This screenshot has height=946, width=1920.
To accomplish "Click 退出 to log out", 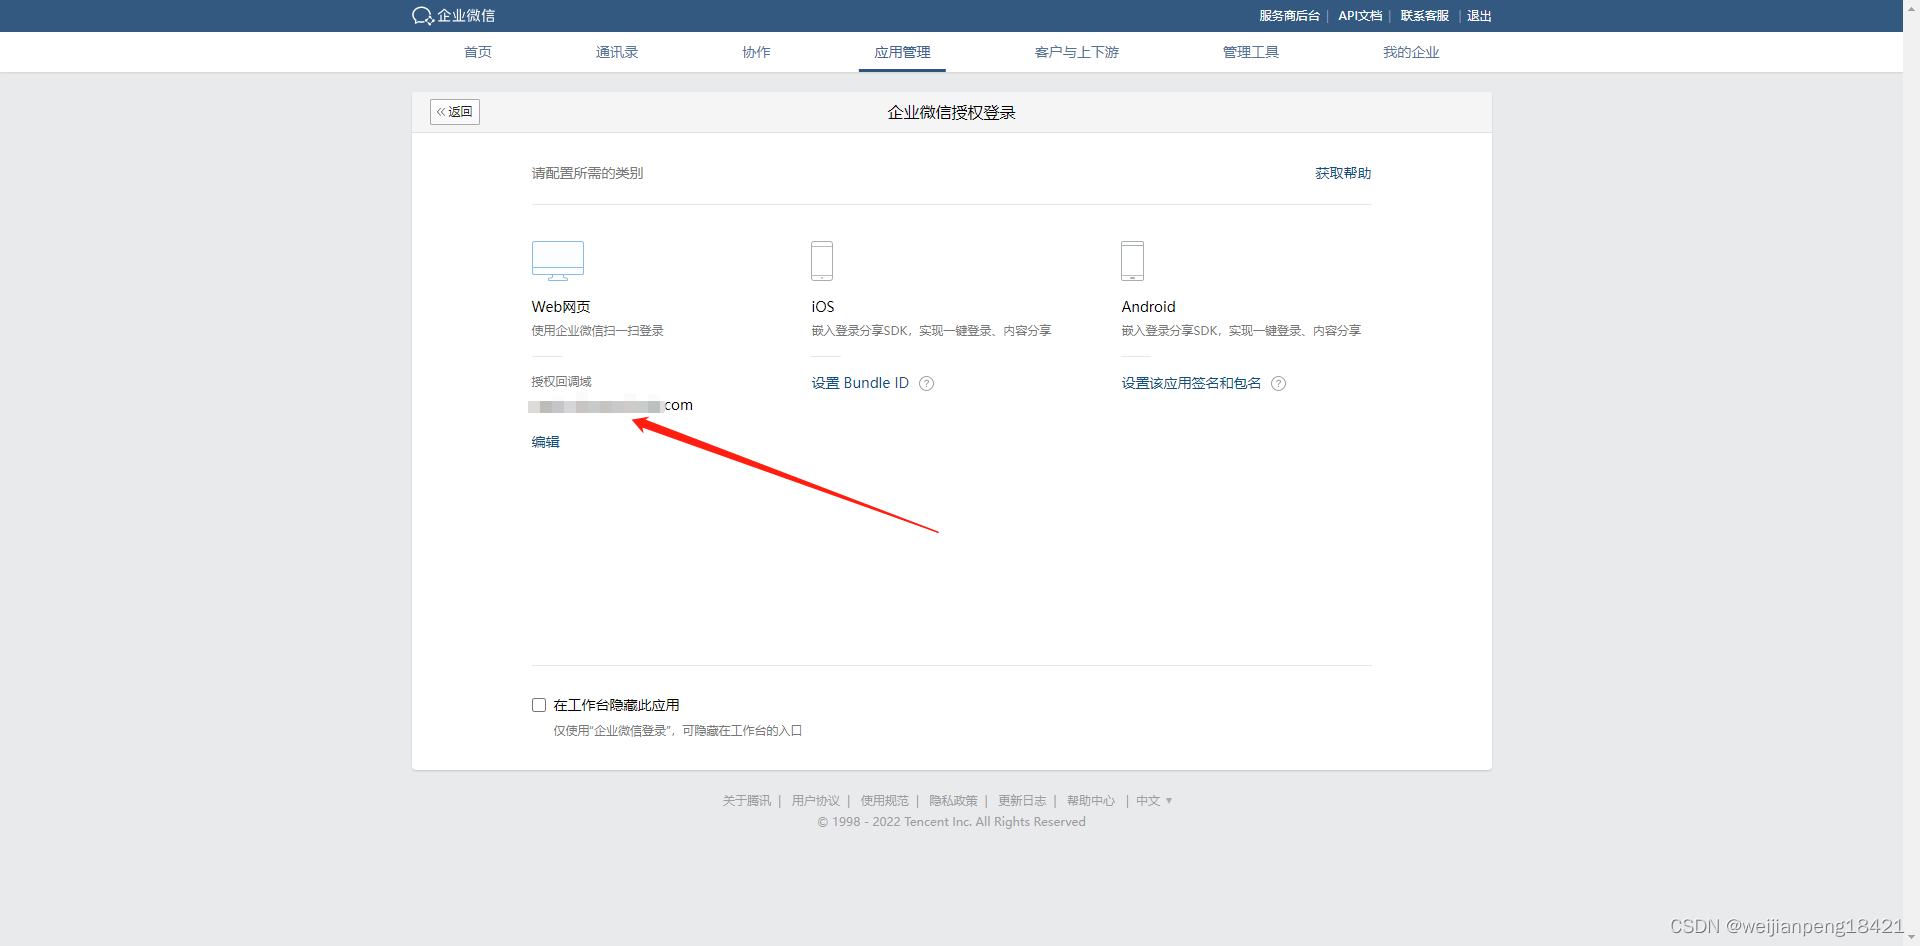I will click(x=1479, y=16).
